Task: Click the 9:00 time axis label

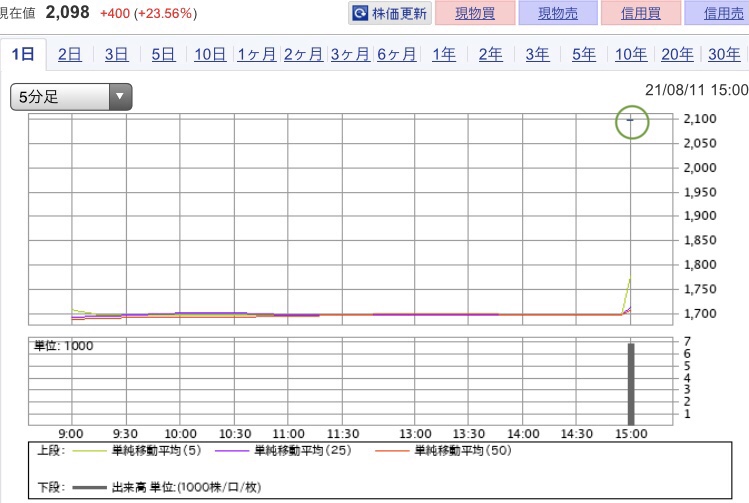Action: [71, 434]
